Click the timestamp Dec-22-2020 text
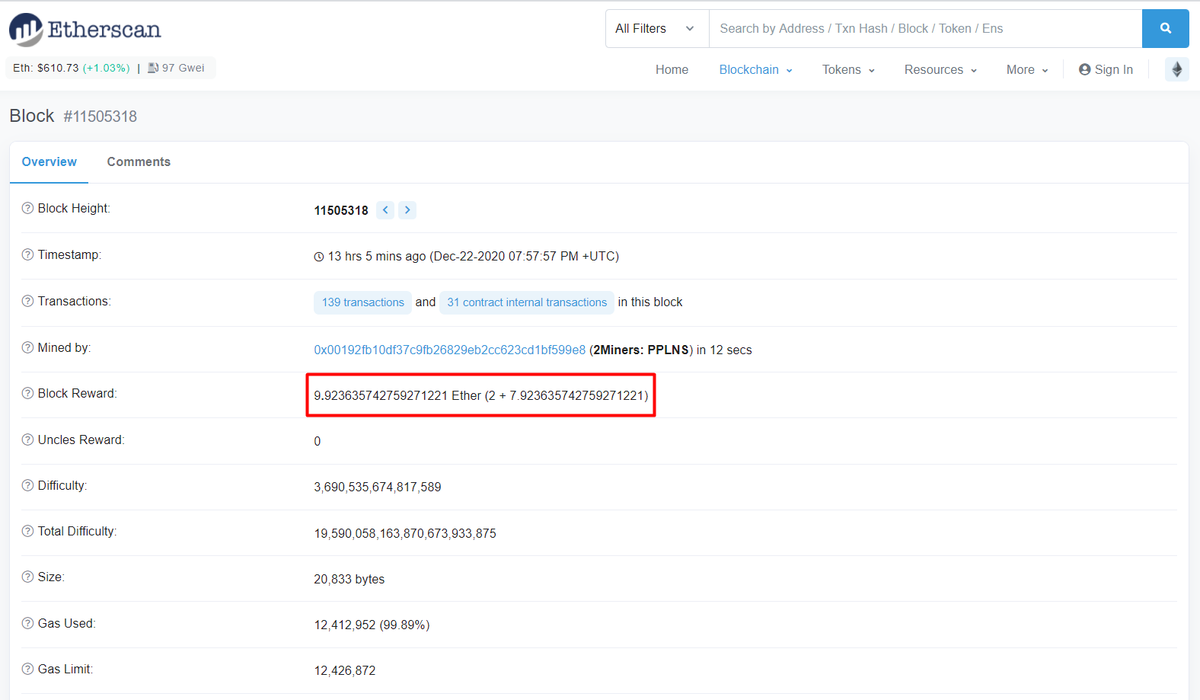Image resolution: width=1200 pixels, height=700 pixels. click(x=524, y=257)
